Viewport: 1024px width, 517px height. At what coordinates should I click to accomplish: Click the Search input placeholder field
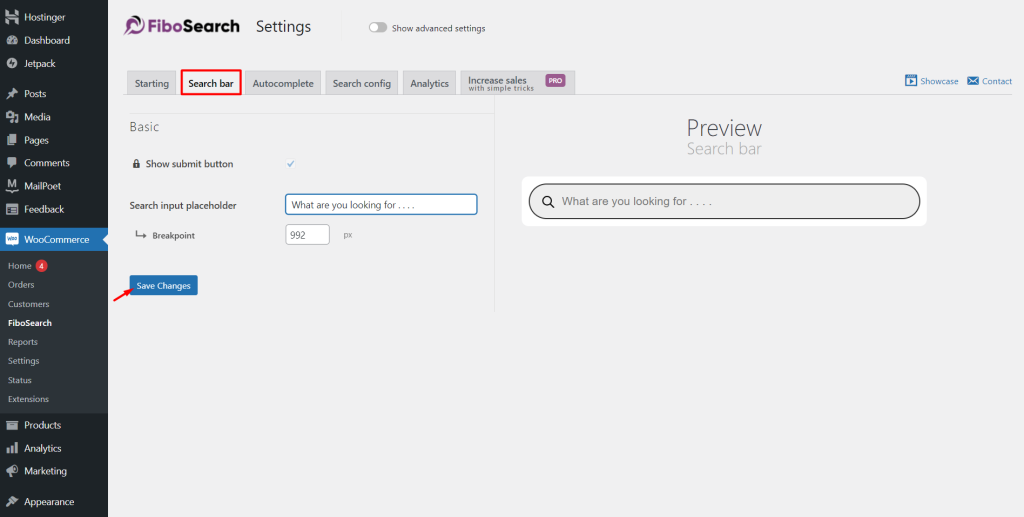[381, 204]
